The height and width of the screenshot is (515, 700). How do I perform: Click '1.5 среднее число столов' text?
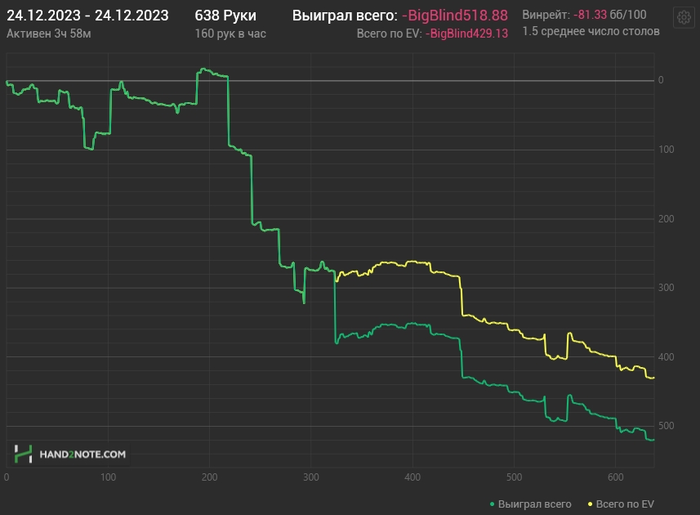tap(591, 31)
